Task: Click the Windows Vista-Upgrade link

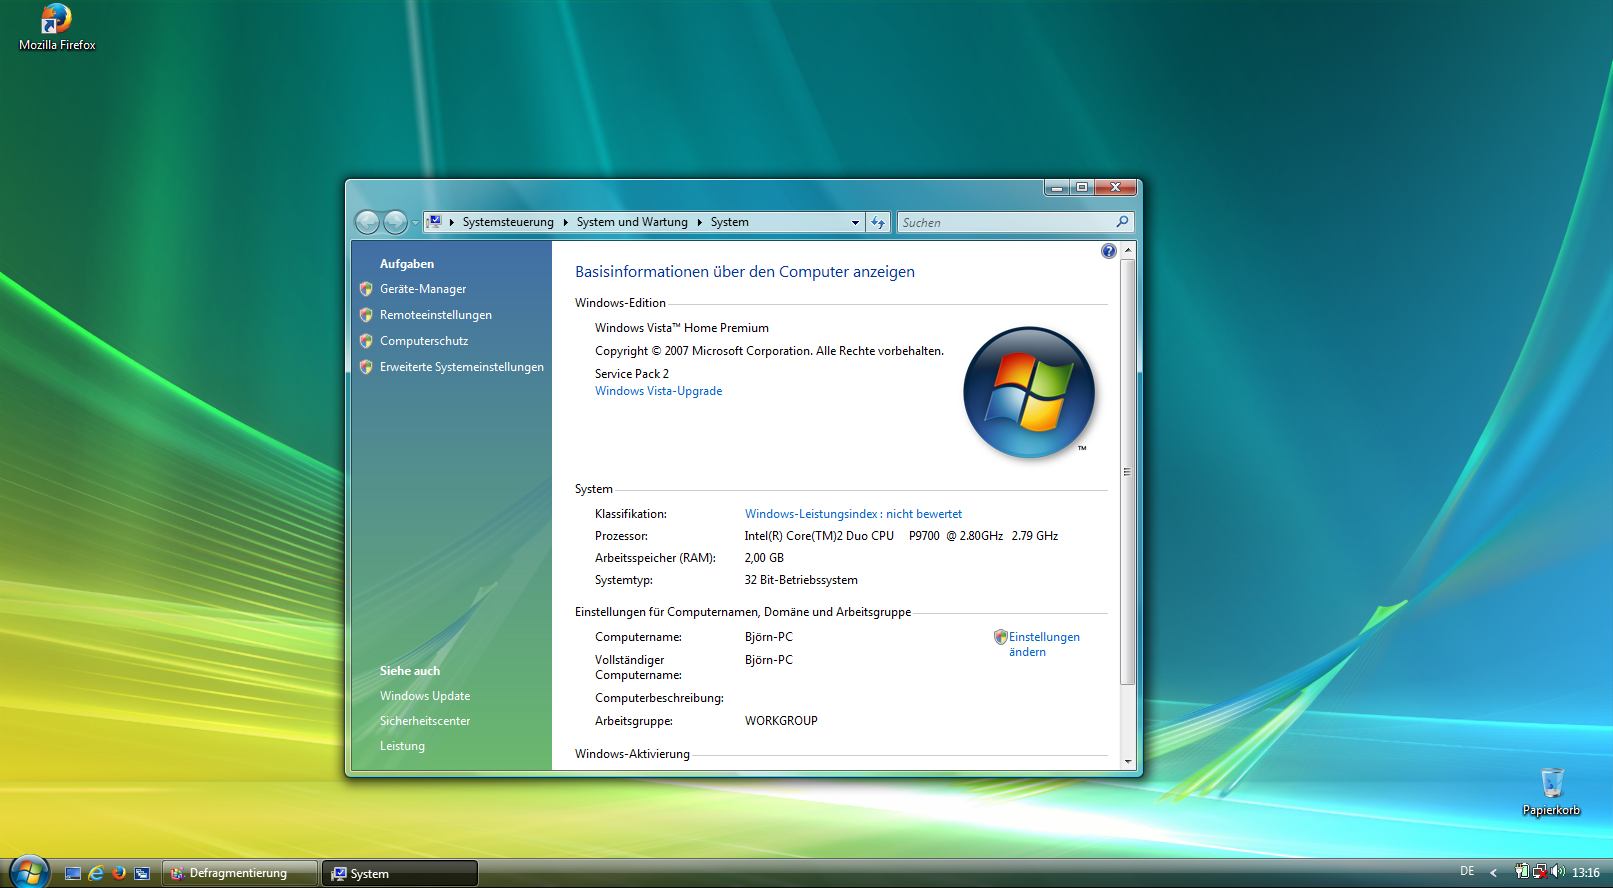Action: click(658, 391)
